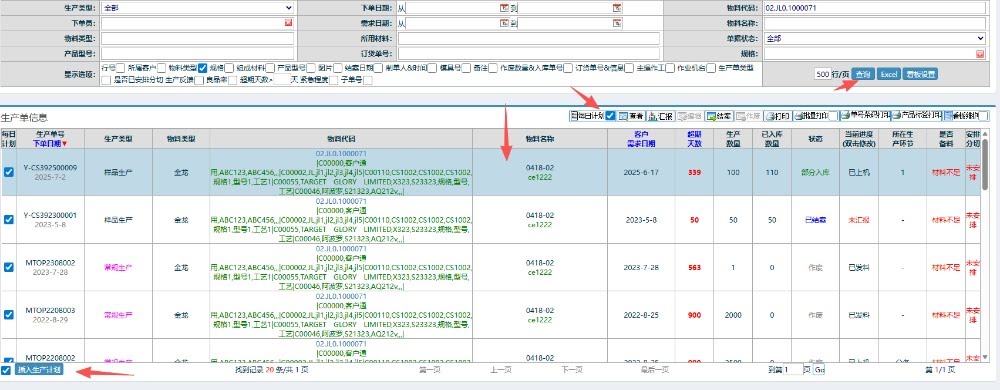Sort by 下单日期 column header
Viewport: 1000px width, 390px height.
(50, 143)
